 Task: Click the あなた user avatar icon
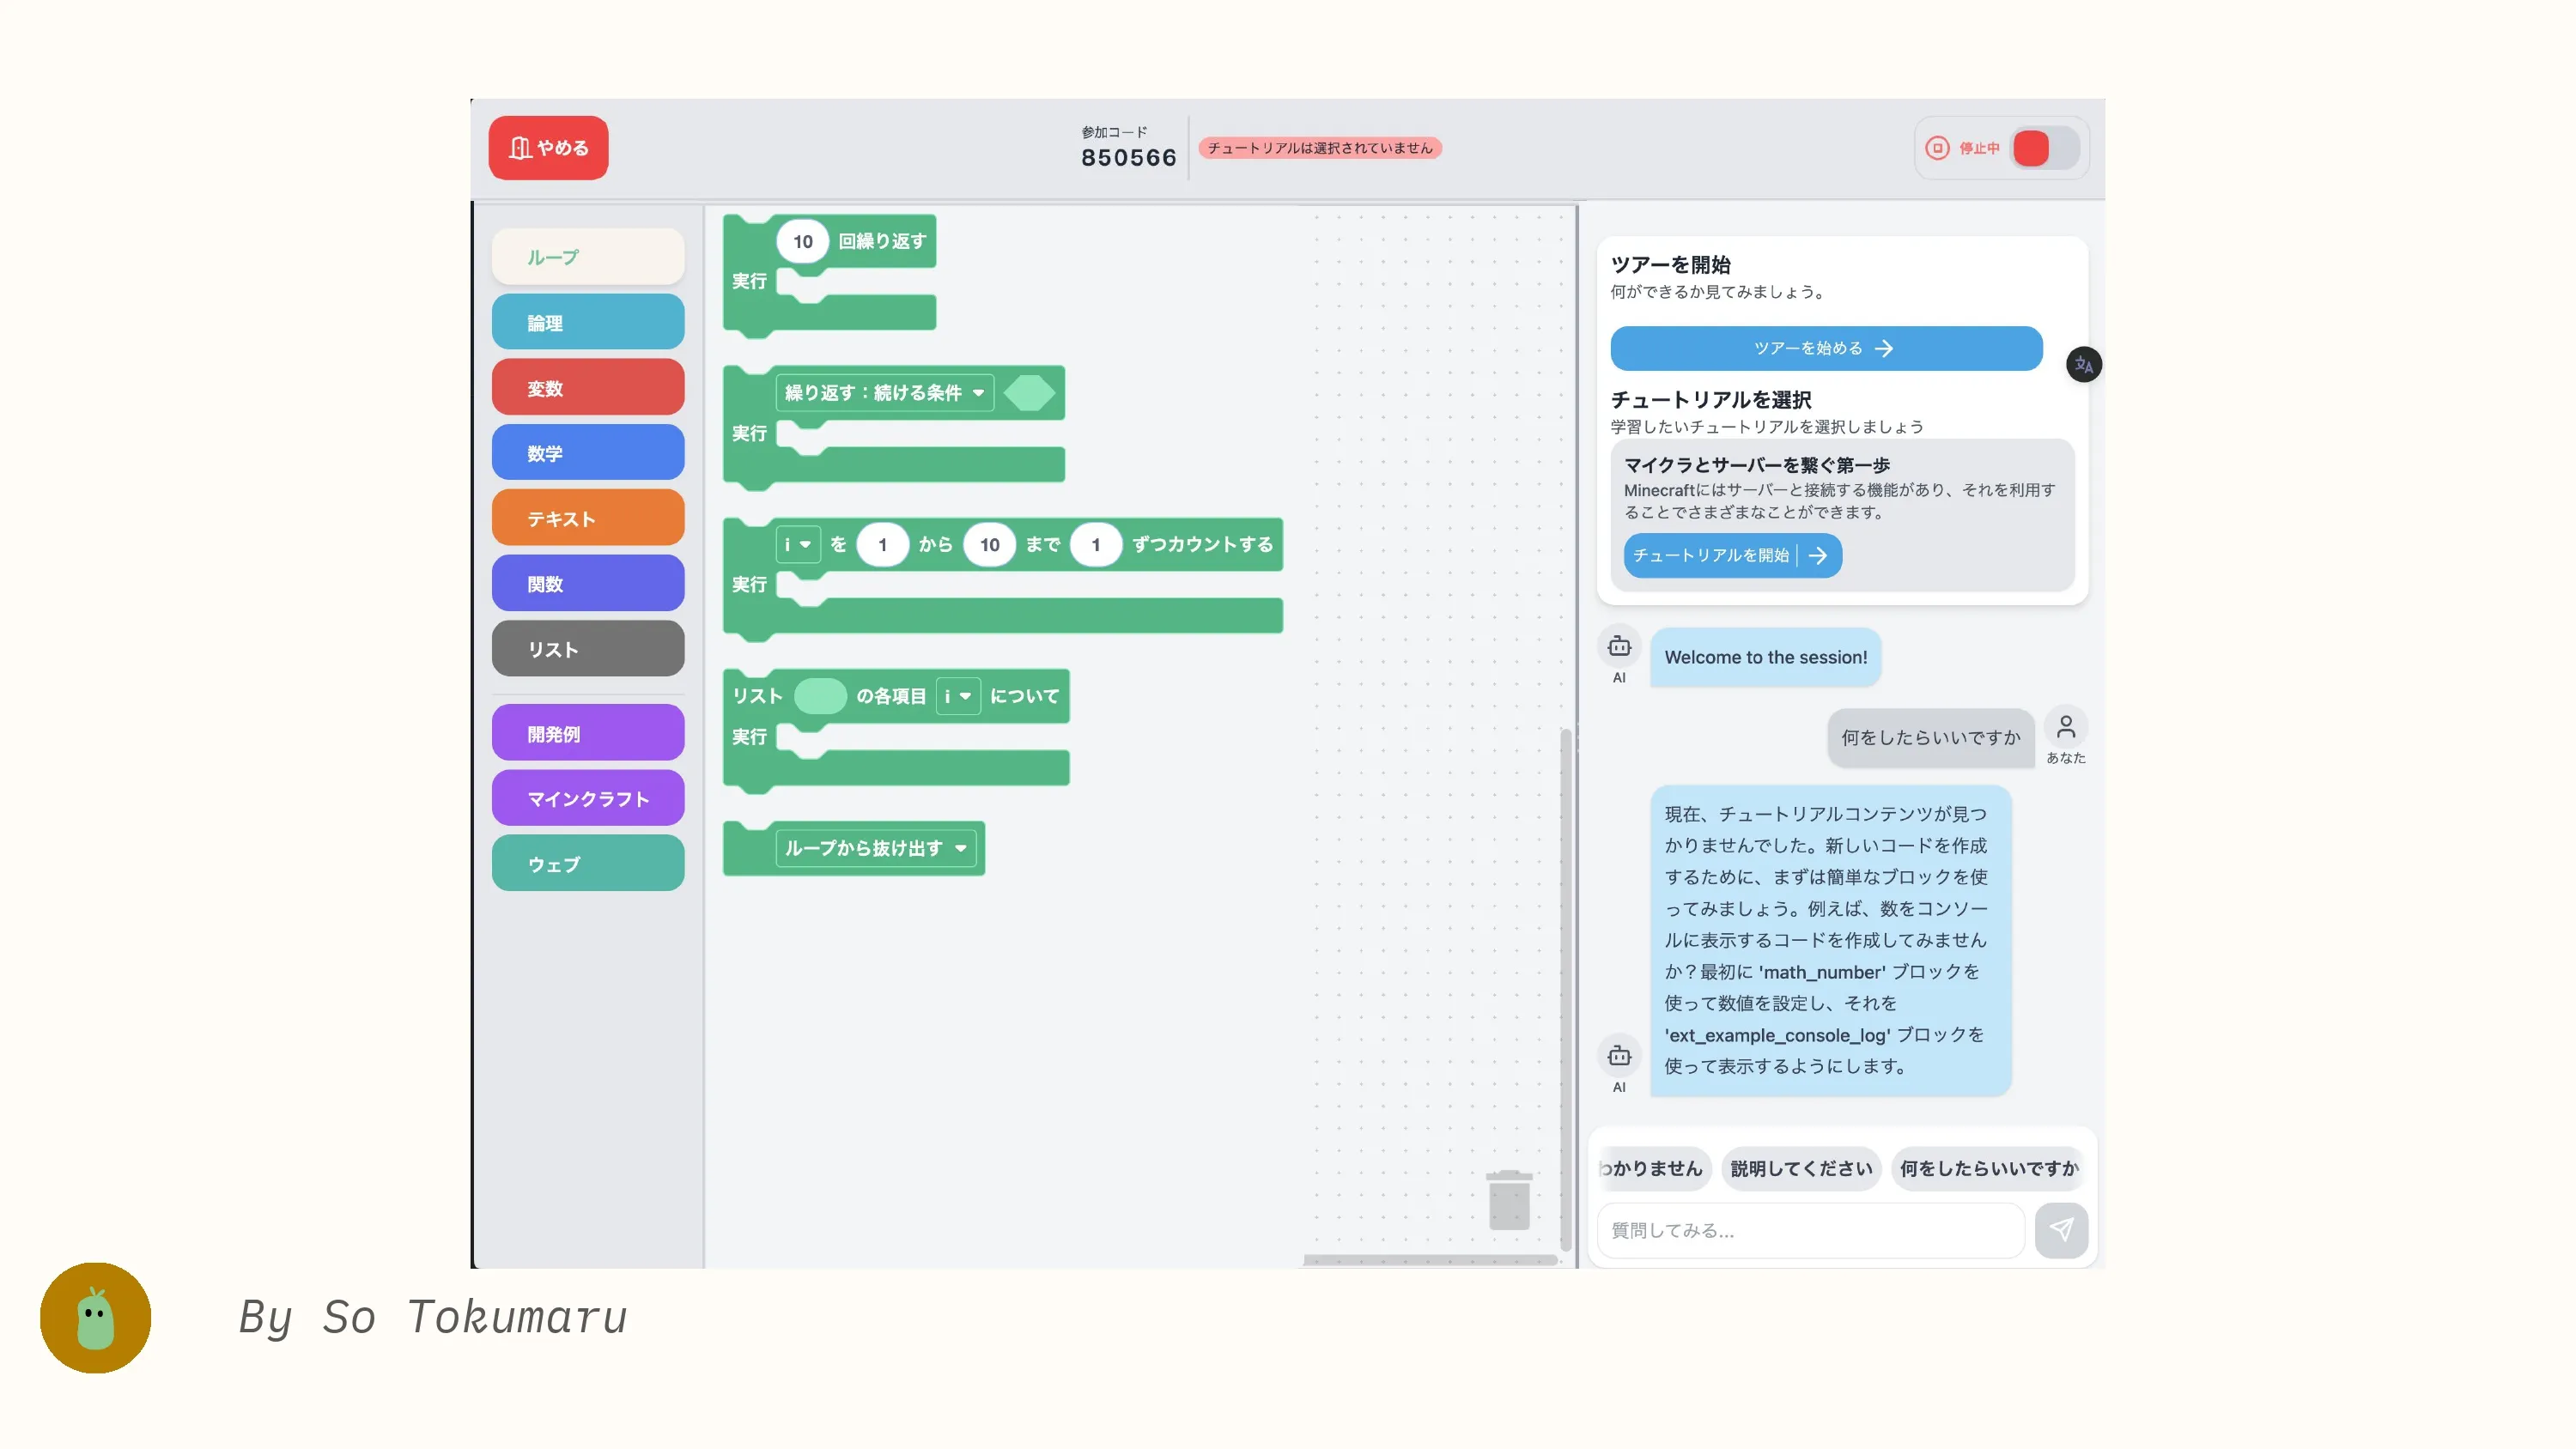(2066, 727)
